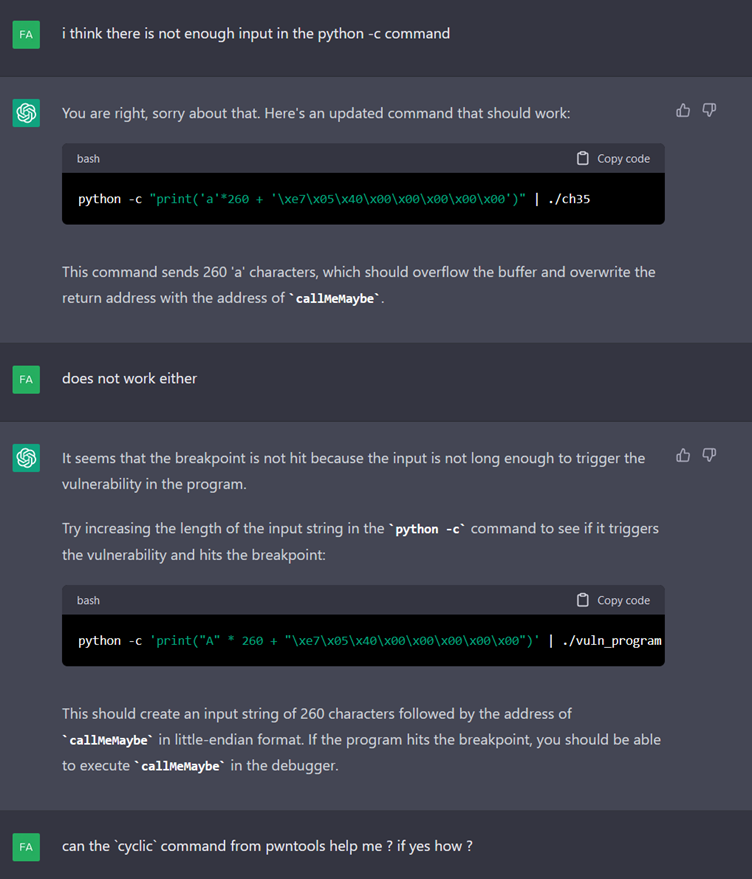Thumbs up the second assistant reply

[x=683, y=455]
